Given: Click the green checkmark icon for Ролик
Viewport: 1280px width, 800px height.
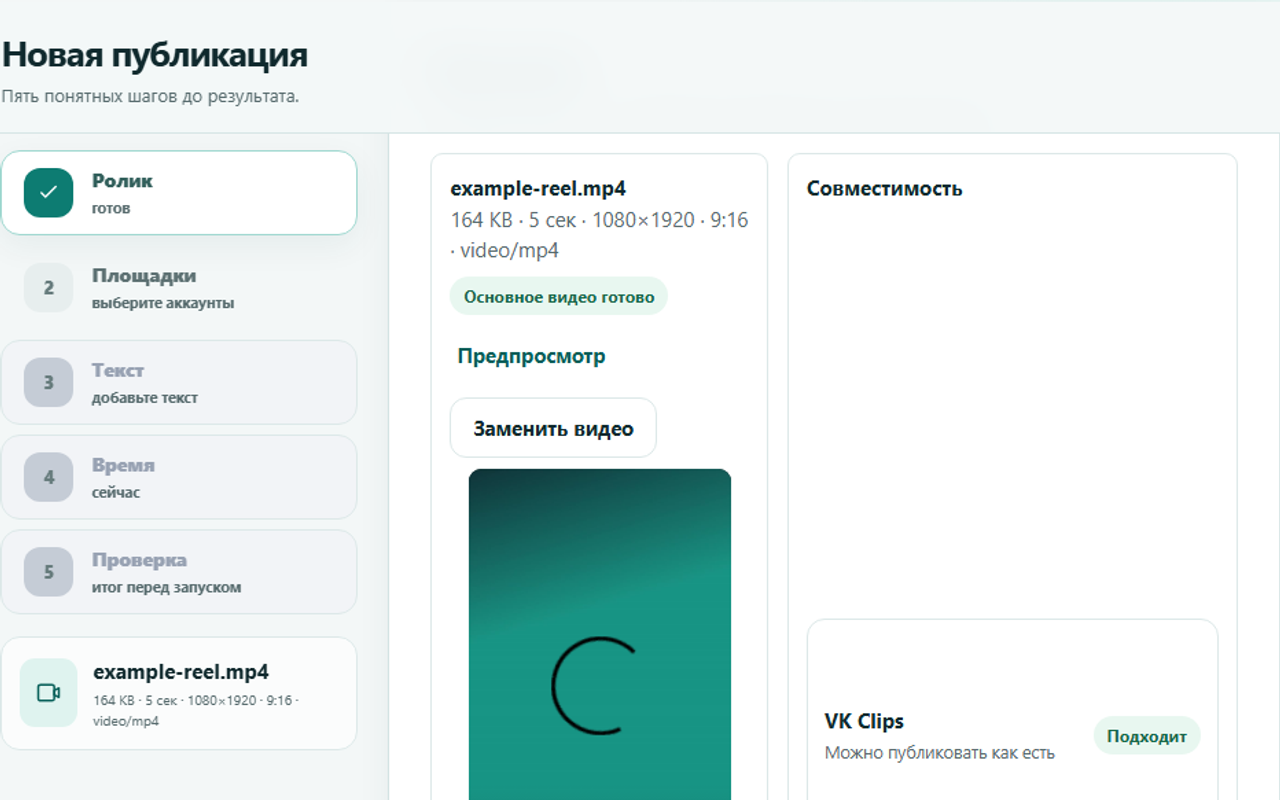Looking at the screenshot, I should pyautogui.click(x=48, y=193).
